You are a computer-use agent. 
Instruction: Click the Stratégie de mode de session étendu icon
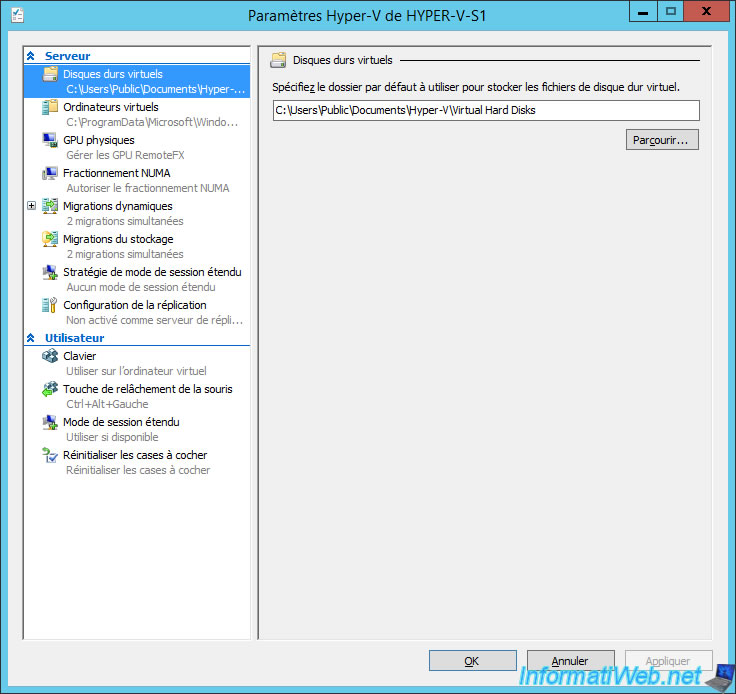[50, 272]
